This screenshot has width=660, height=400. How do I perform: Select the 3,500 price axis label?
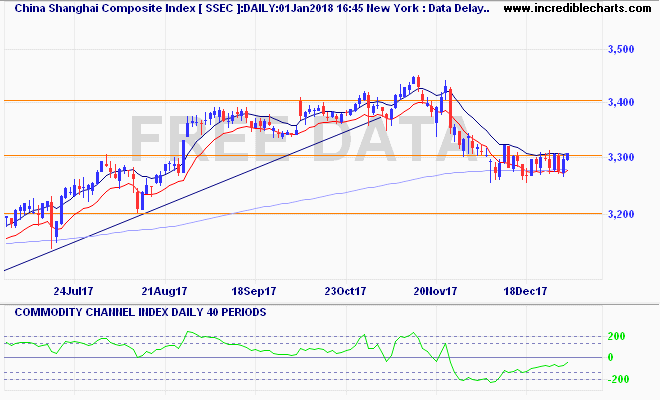coord(621,49)
